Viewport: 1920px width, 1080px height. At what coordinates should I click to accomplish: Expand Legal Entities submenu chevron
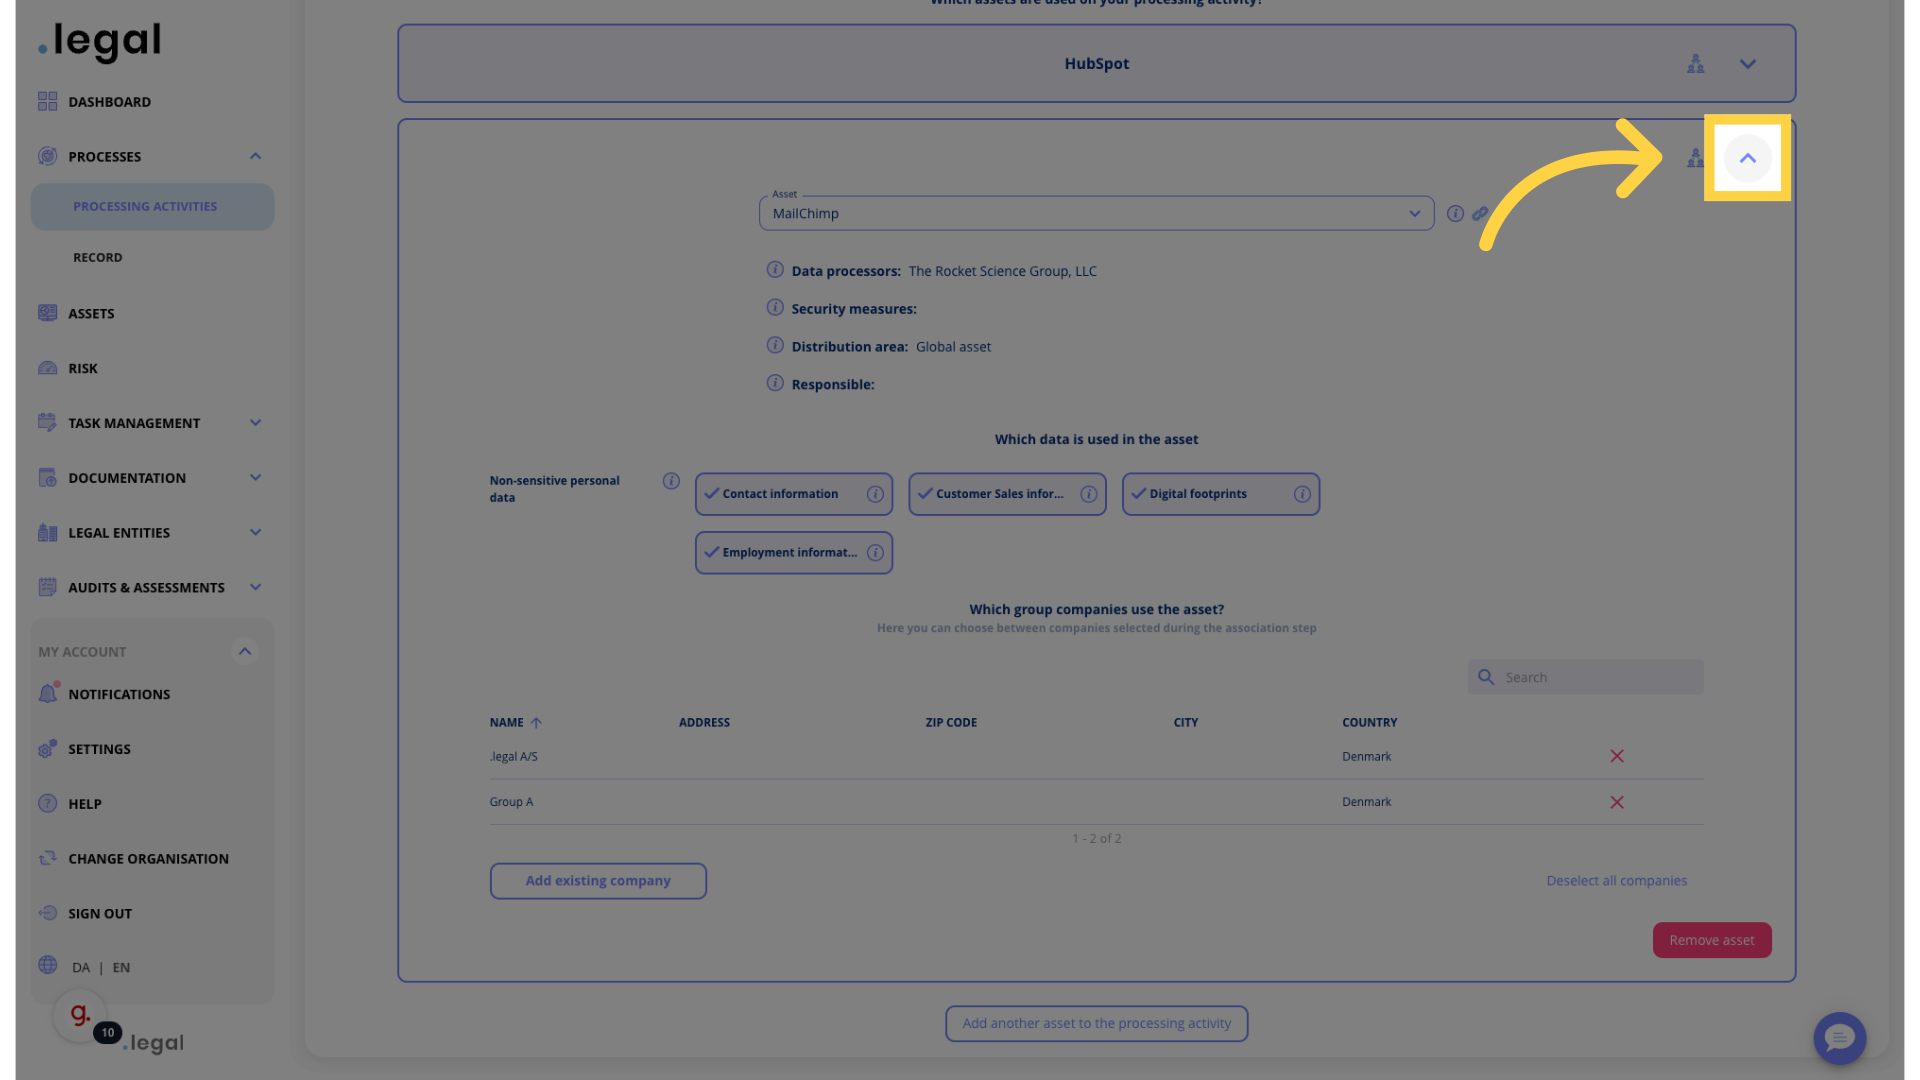[255, 532]
